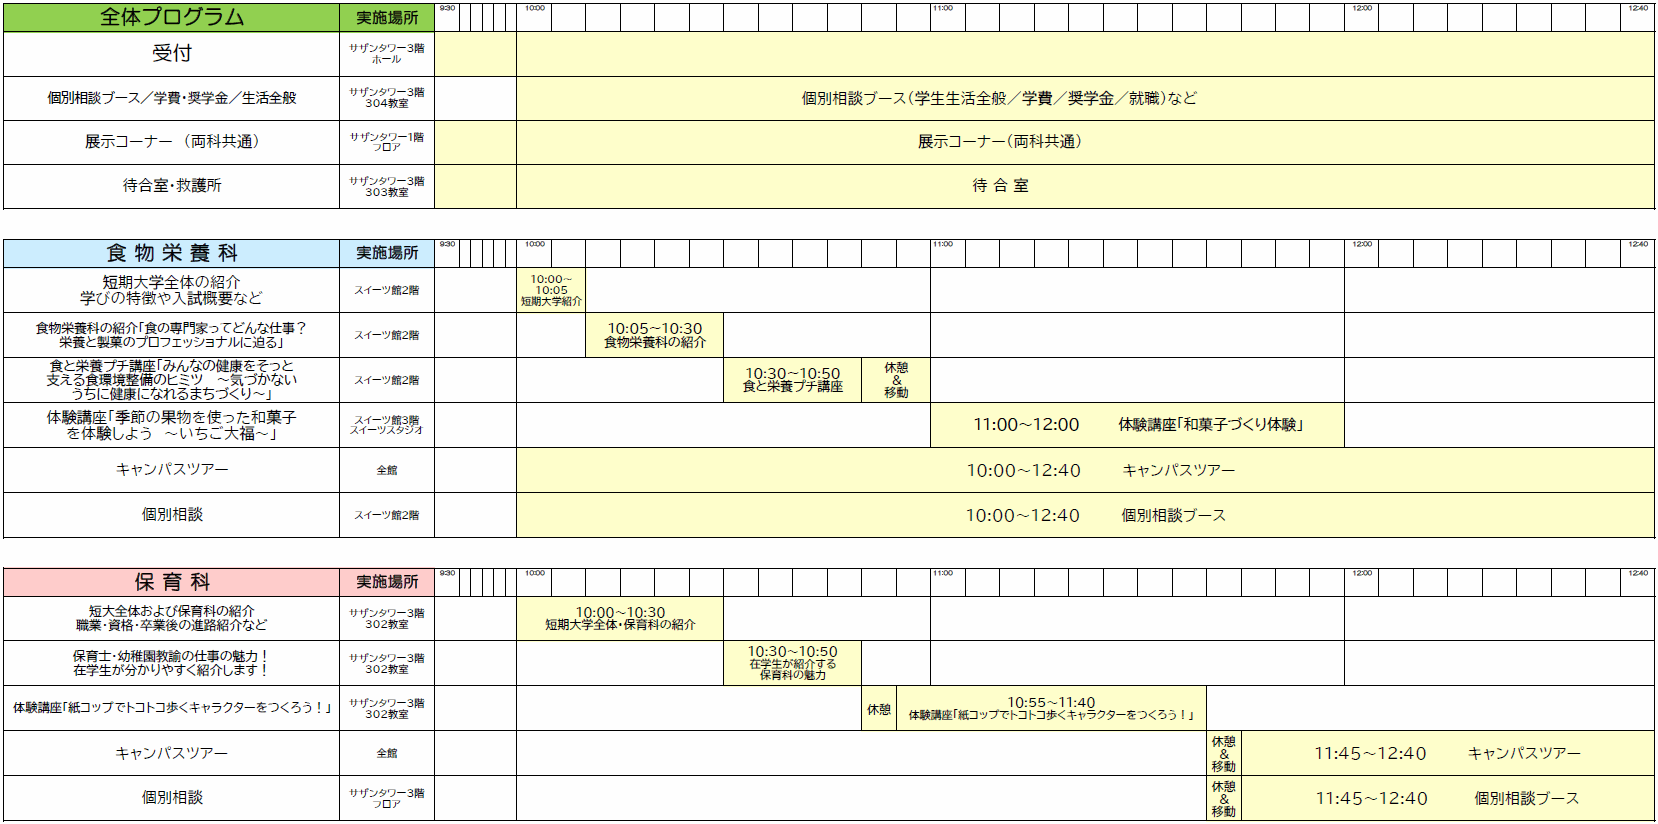
Task: Select the 10:55~11:40 紙コップ体験講座 block
Action: [1051, 708]
